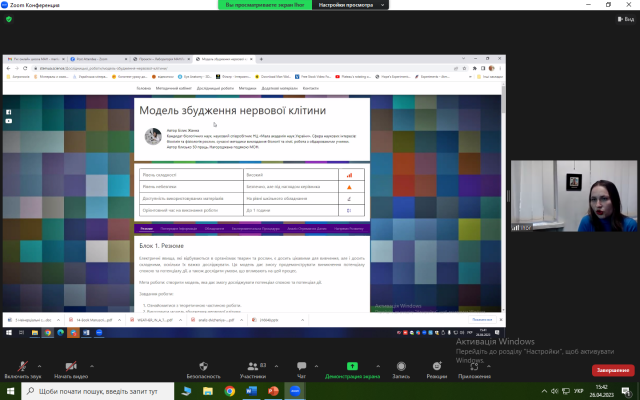Open Дослідницькі роботи in the site navigation
Screen dimensions: 640x400
(x=215, y=88)
